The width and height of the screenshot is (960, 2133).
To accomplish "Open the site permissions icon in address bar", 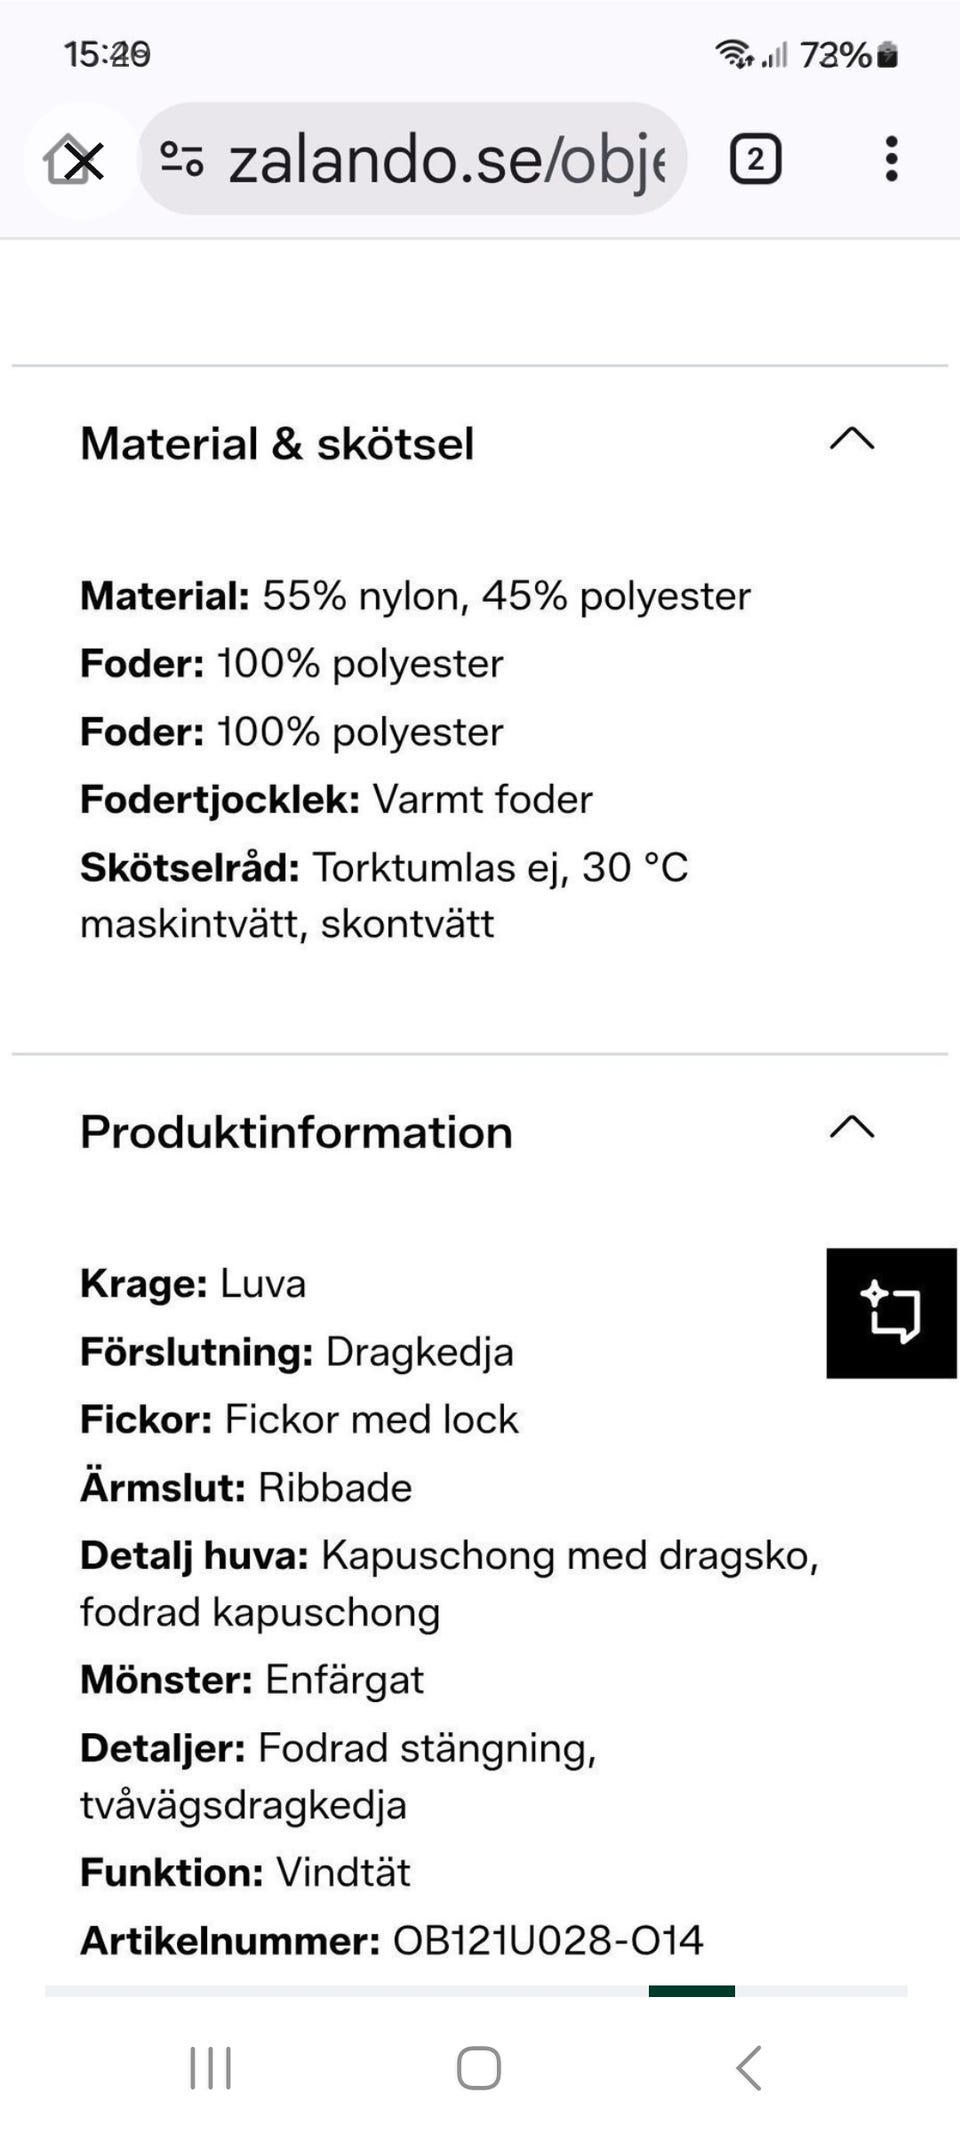I will pos(181,158).
